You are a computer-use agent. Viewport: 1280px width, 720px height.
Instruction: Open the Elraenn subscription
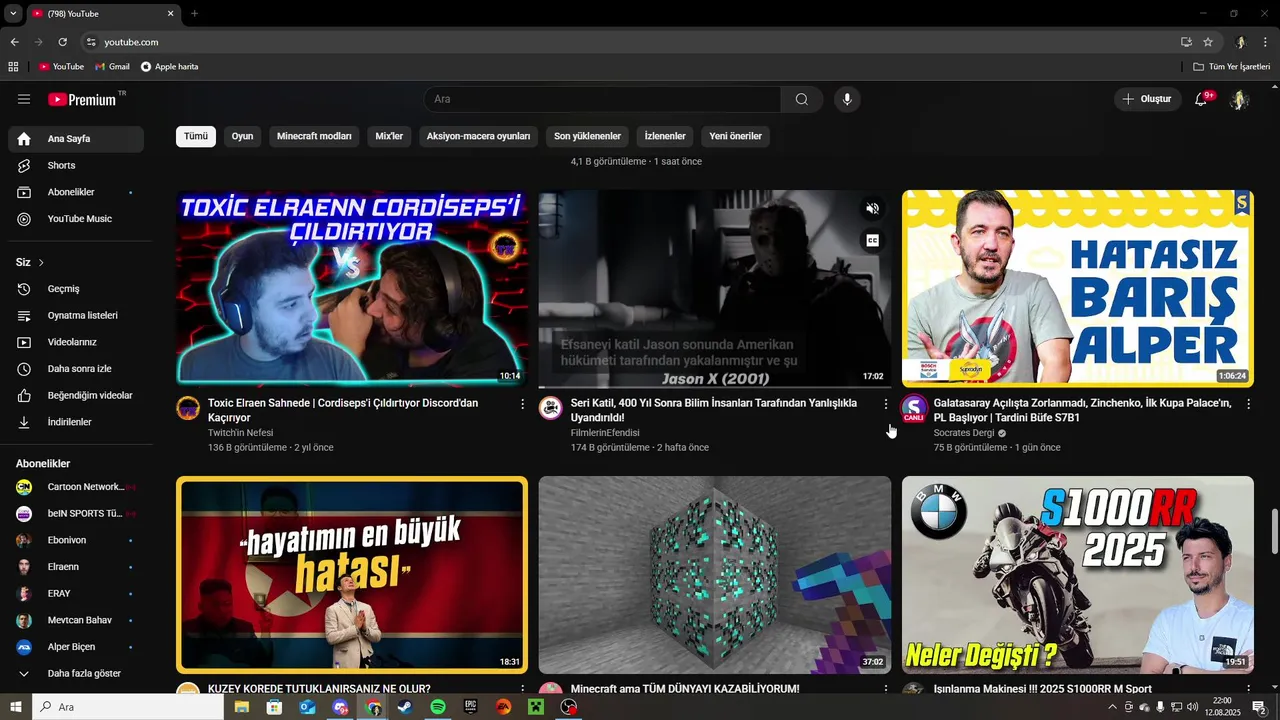point(76,567)
